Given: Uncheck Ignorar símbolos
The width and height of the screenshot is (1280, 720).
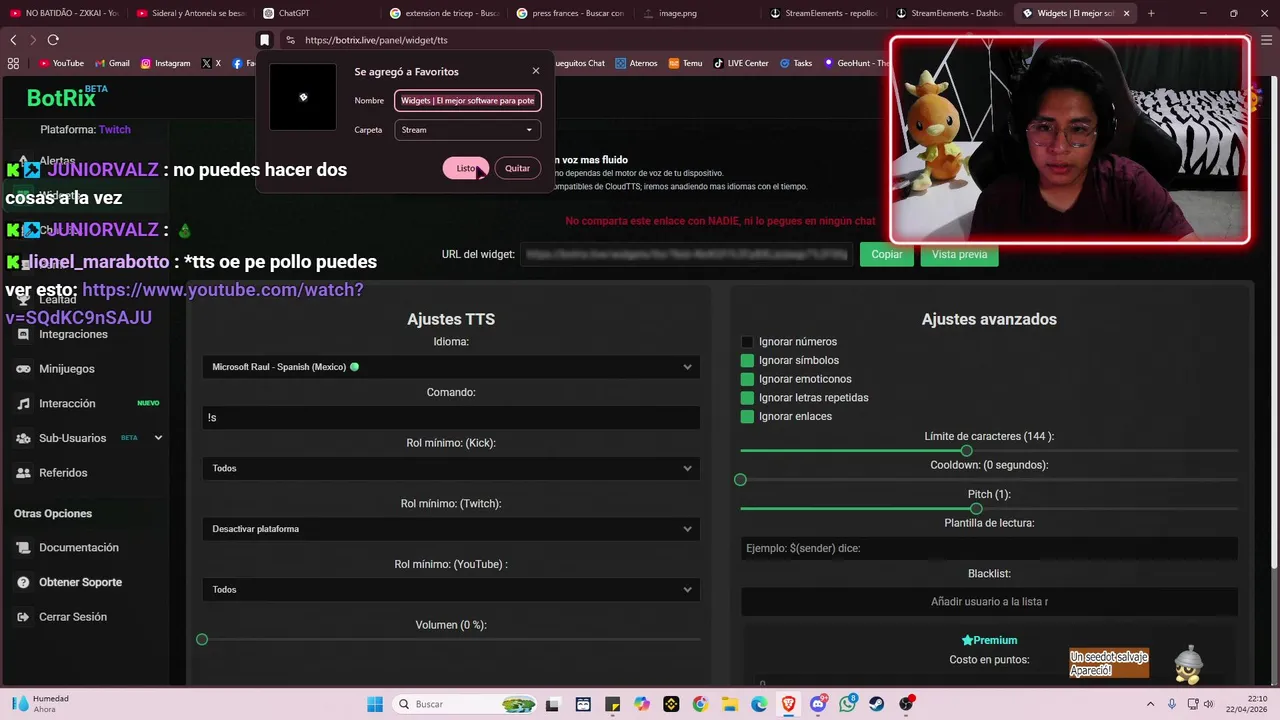Looking at the screenshot, I should pos(747,360).
